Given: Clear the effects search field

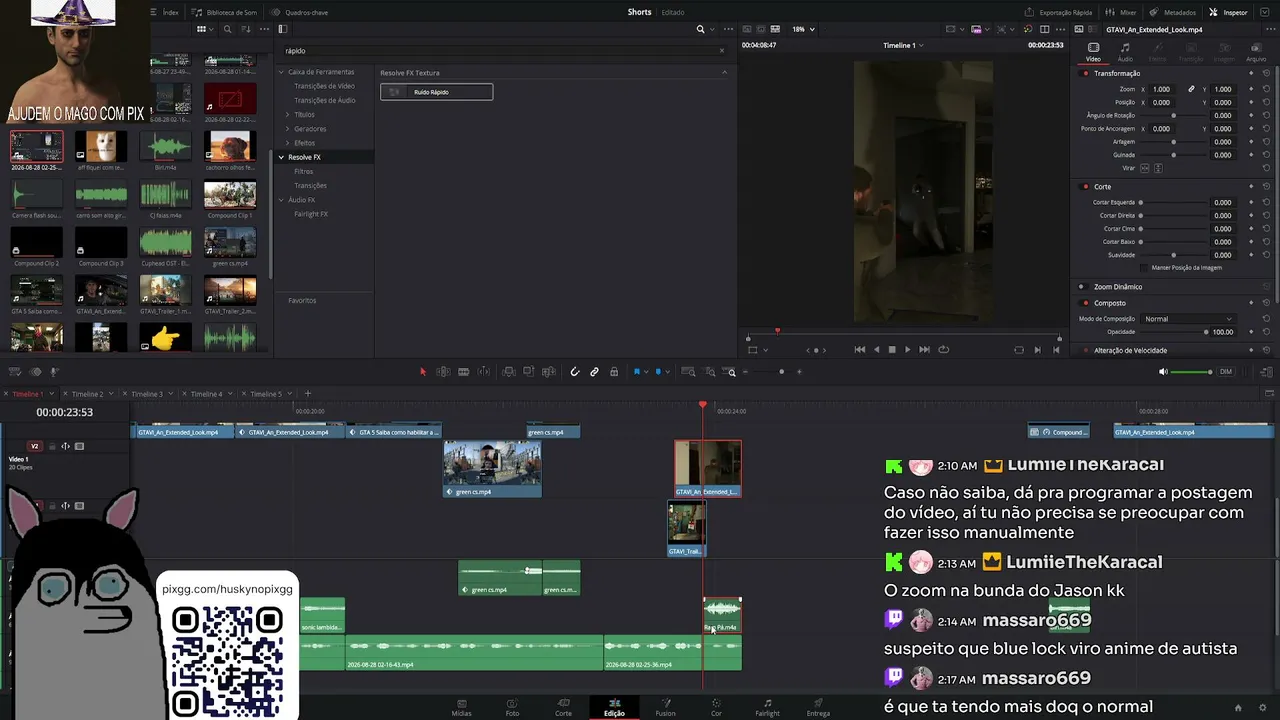Looking at the screenshot, I should (722, 51).
